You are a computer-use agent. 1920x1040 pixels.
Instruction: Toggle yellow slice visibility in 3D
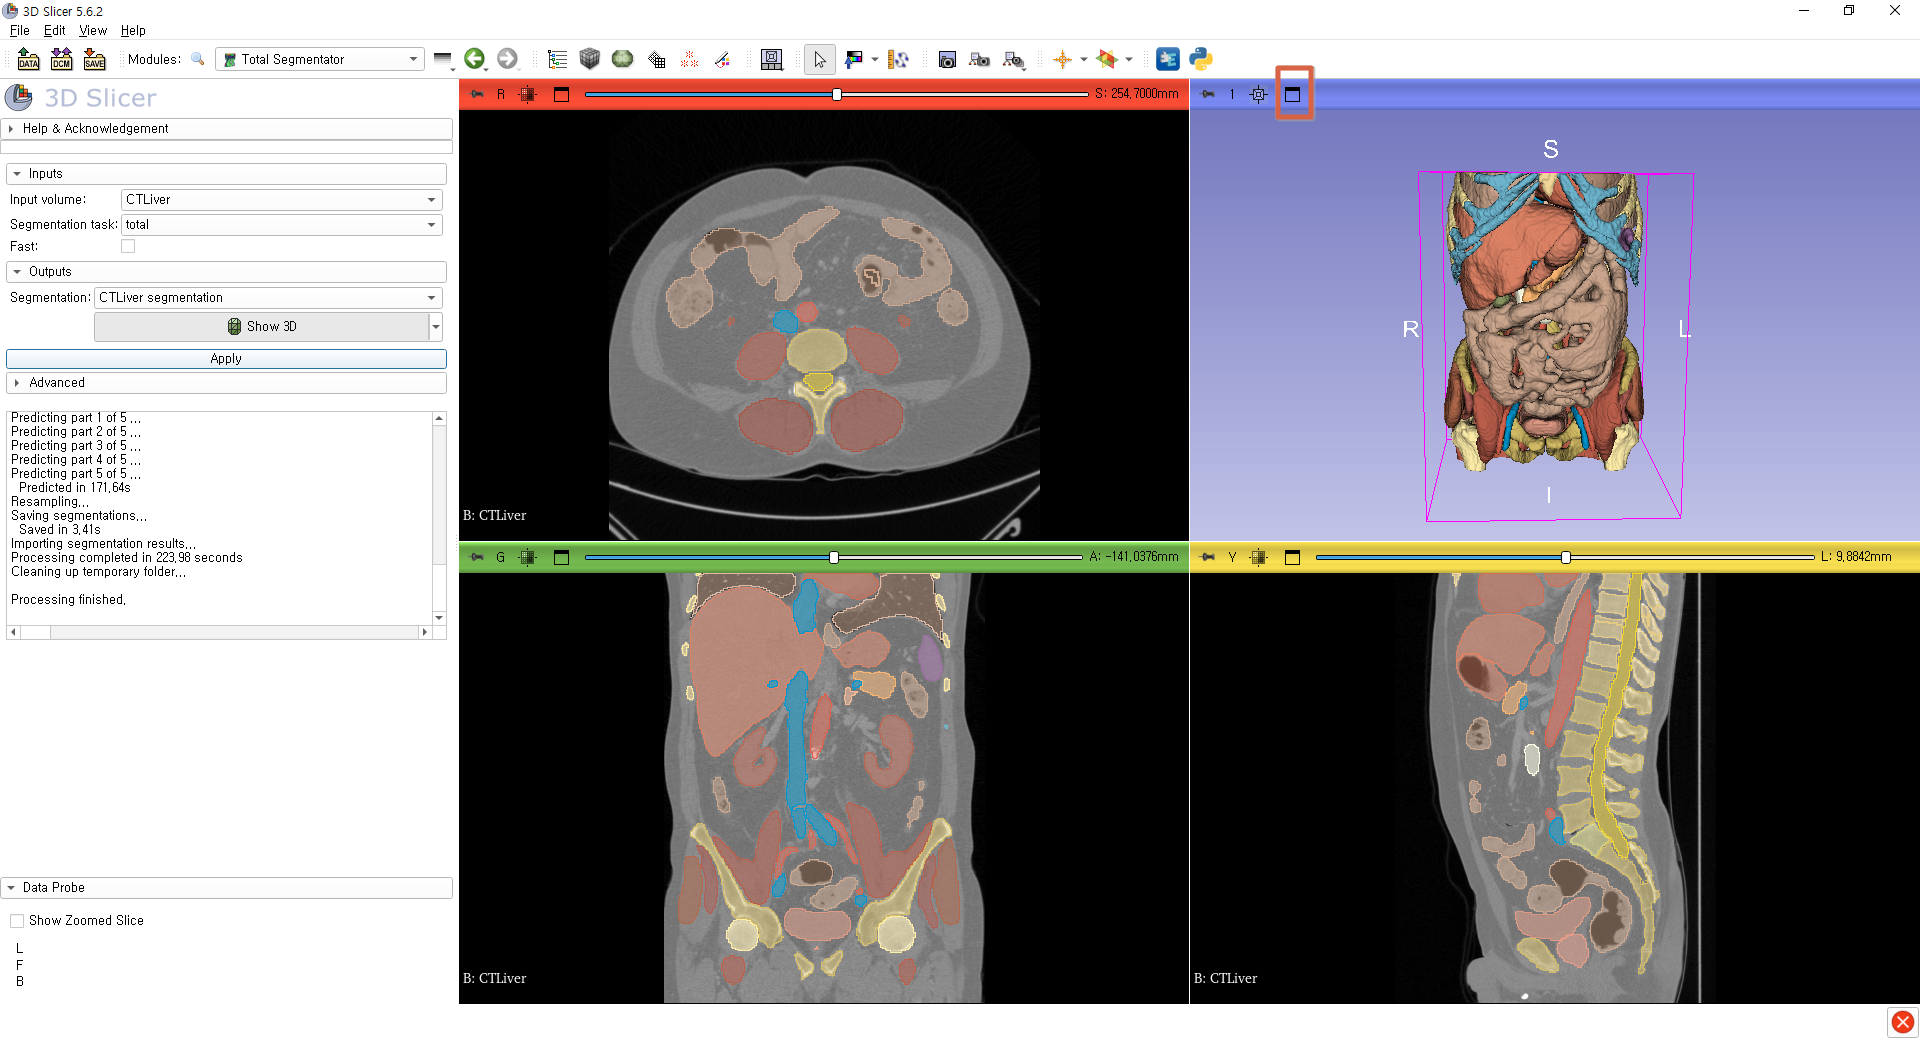pos(1259,558)
